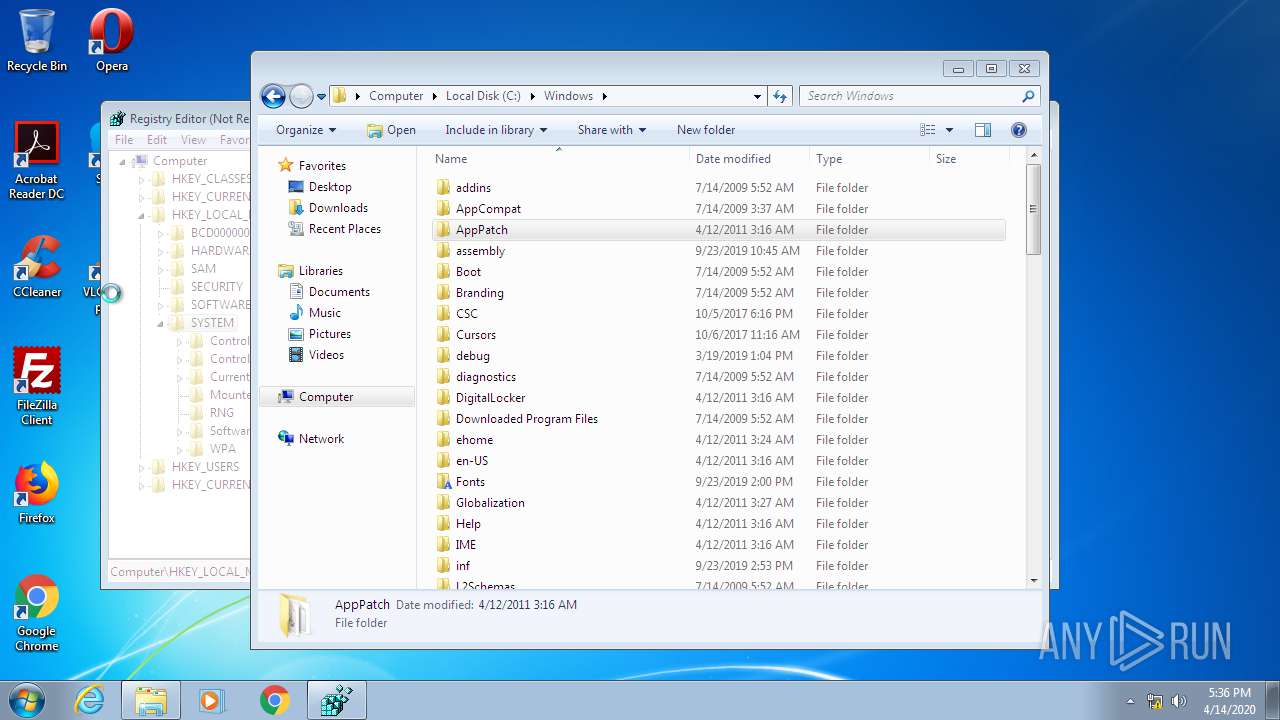Select the Boot folder icon
This screenshot has height=720, width=1280.
point(444,272)
